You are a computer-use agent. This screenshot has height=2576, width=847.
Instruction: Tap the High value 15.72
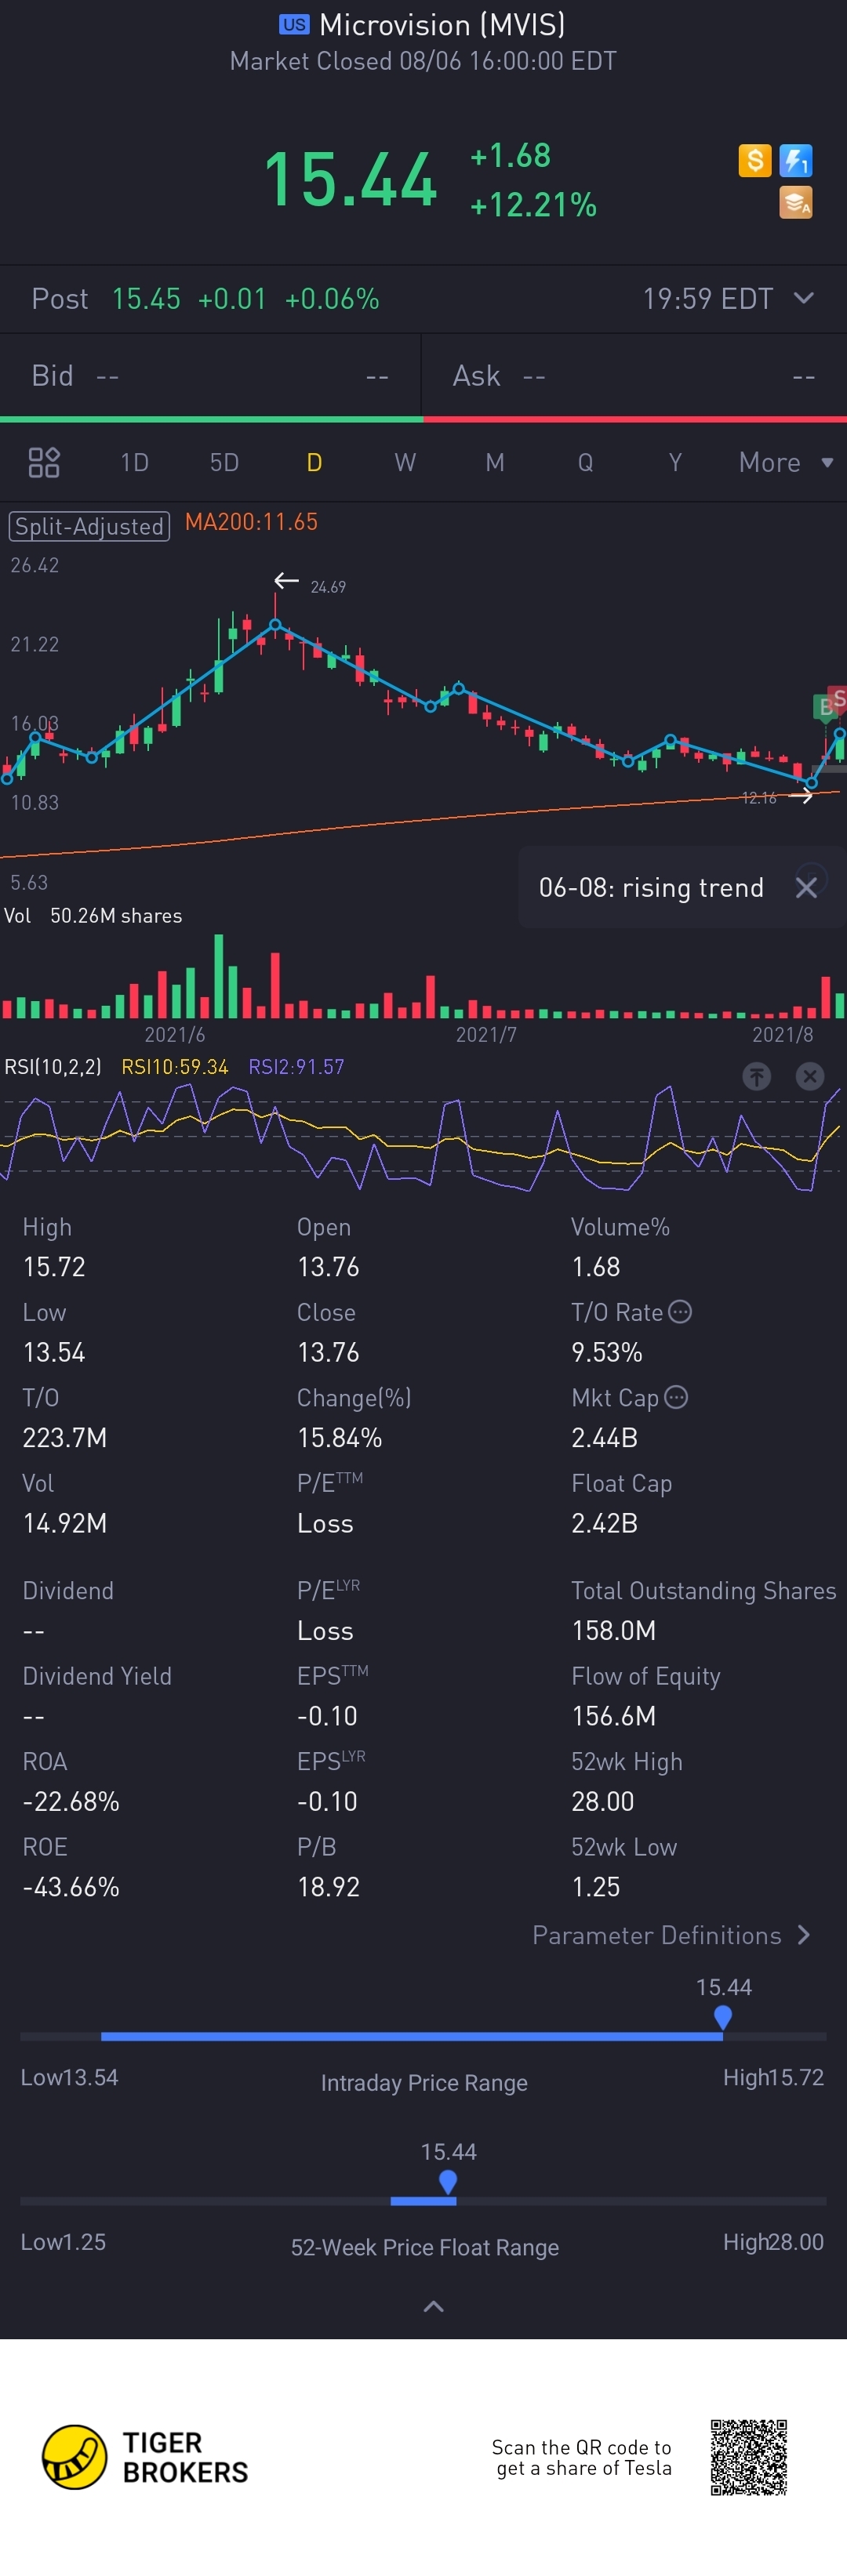[x=54, y=1267]
